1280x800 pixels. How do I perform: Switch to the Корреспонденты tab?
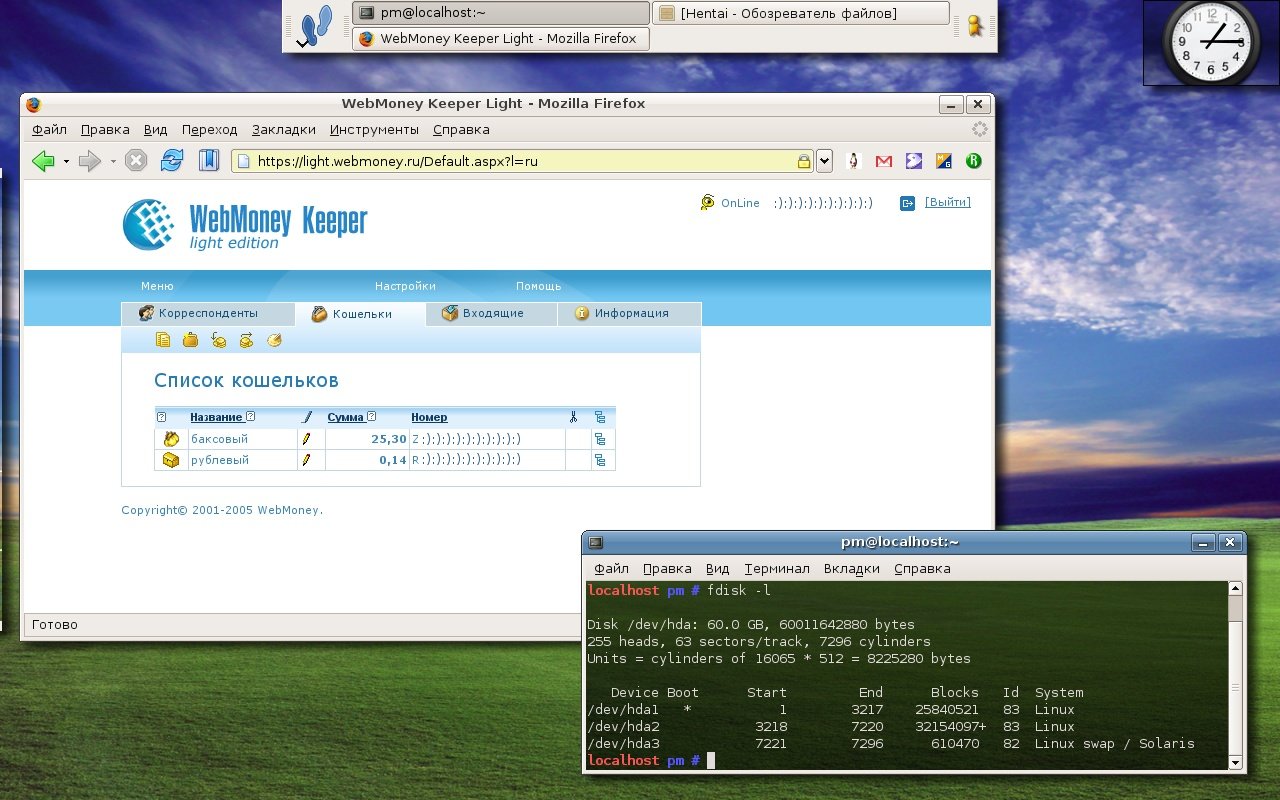208,314
